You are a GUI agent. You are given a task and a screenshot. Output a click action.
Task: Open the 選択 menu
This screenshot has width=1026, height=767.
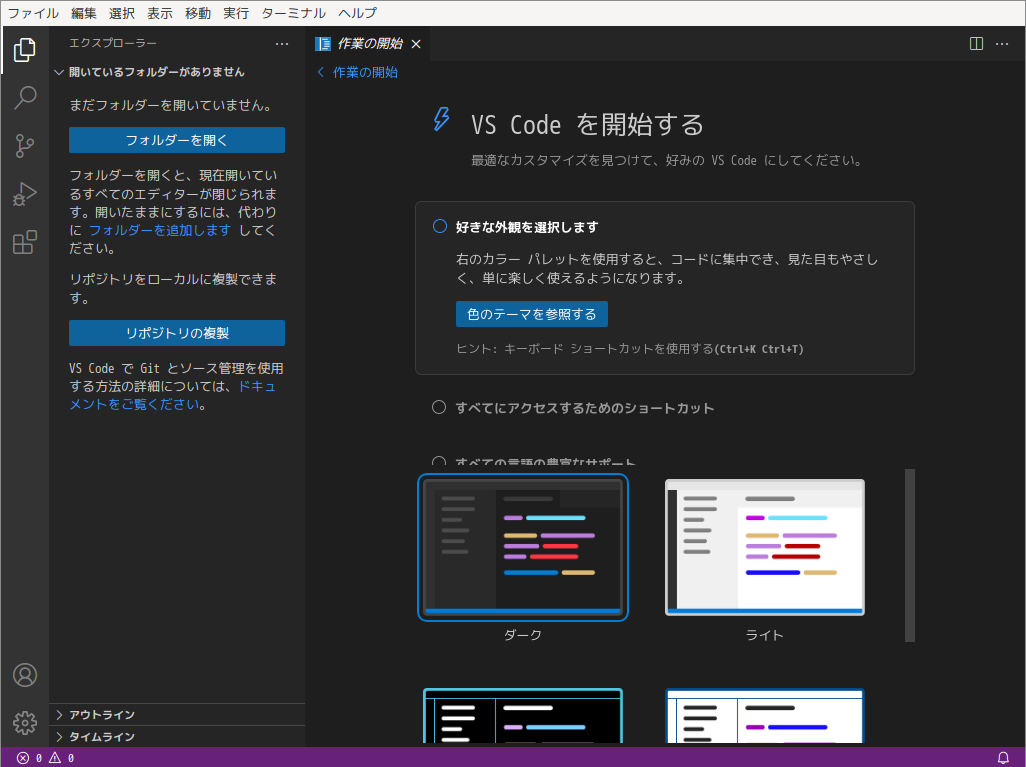point(122,13)
